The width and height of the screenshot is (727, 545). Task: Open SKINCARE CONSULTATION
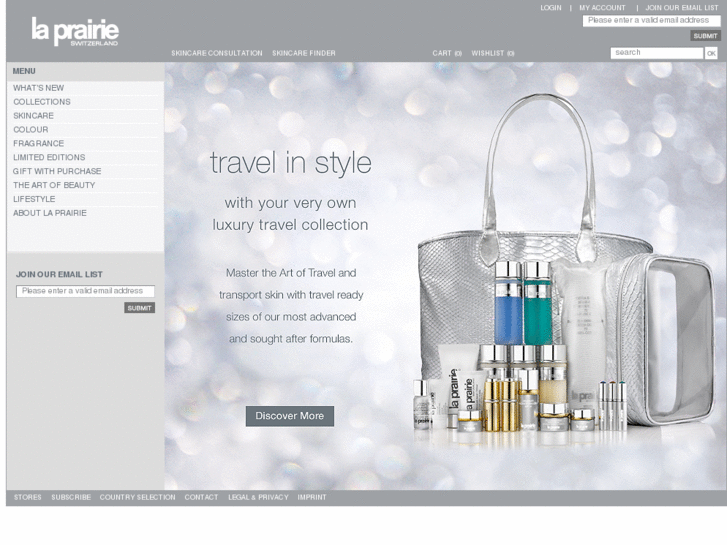[x=217, y=53]
